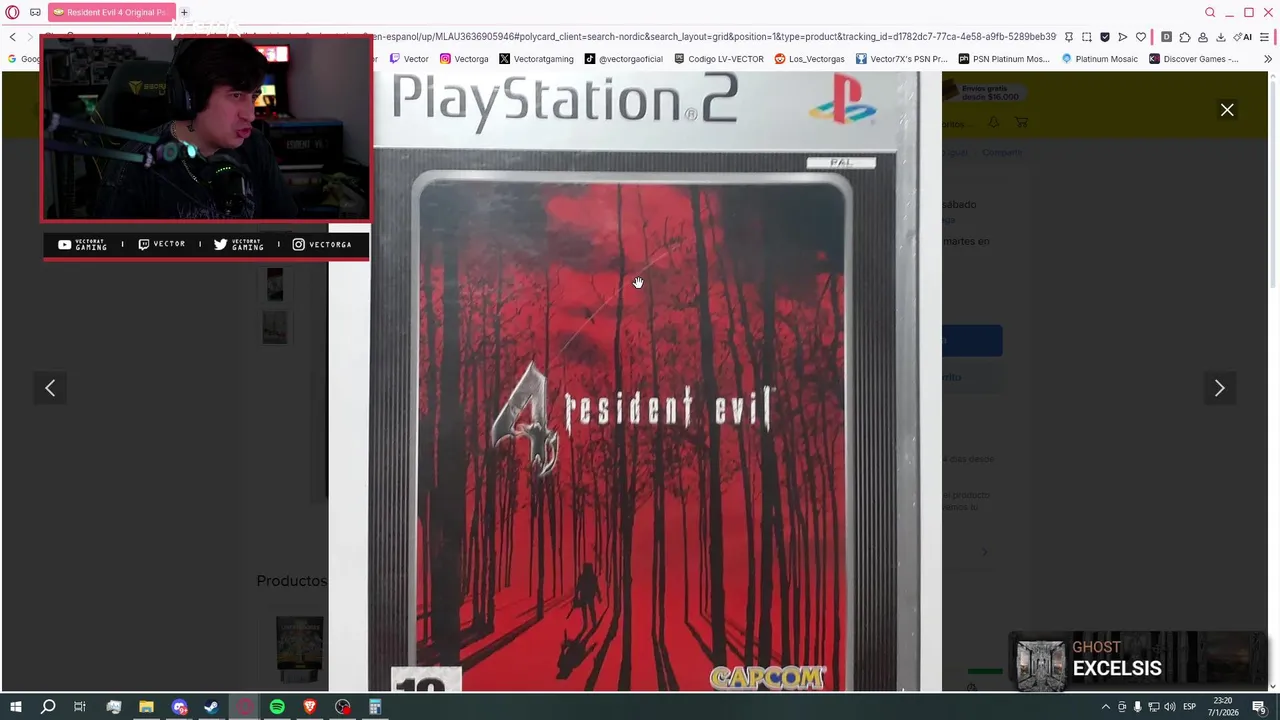Open the GX Corner gamepad icon
The width and height of the screenshot is (1280, 720).
click(x=35, y=12)
